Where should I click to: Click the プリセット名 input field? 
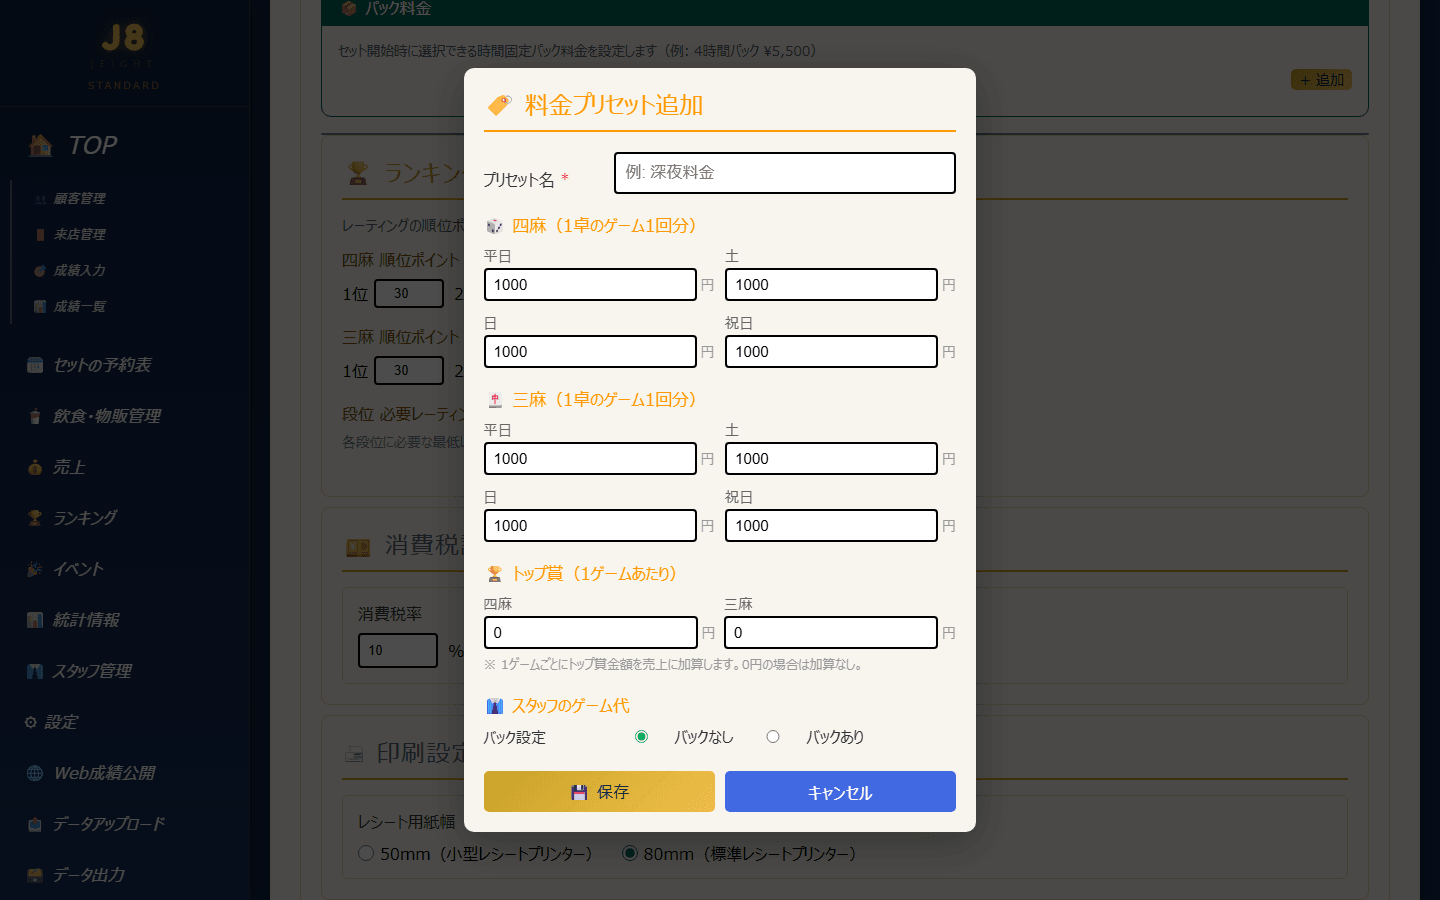tap(785, 173)
